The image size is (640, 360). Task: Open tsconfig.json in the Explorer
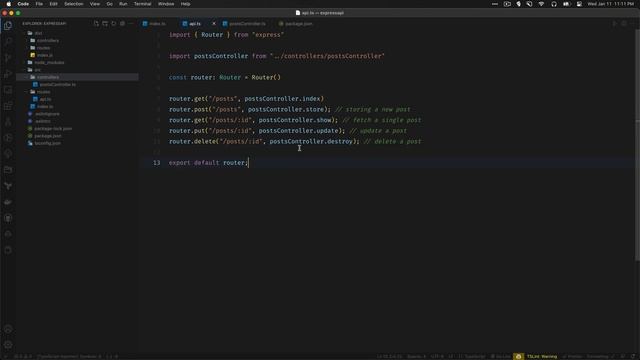(x=78, y=143)
